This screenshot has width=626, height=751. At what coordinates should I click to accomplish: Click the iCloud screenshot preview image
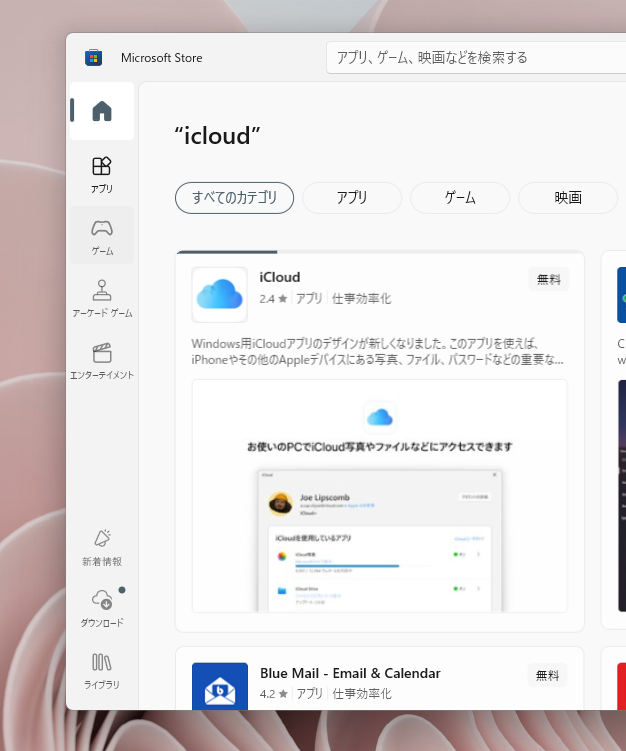380,496
